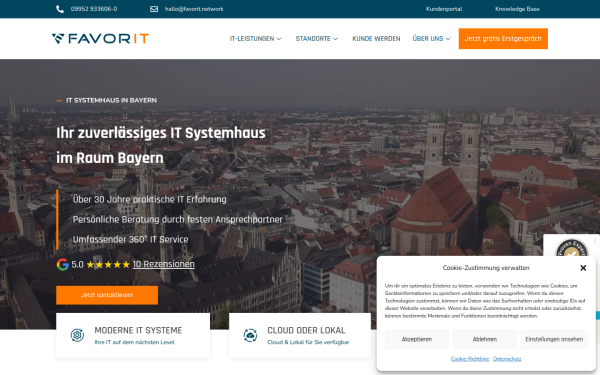The image size is (600, 375).
Task: Open the Cookie-Richtlinie link
Action: pos(470,359)
